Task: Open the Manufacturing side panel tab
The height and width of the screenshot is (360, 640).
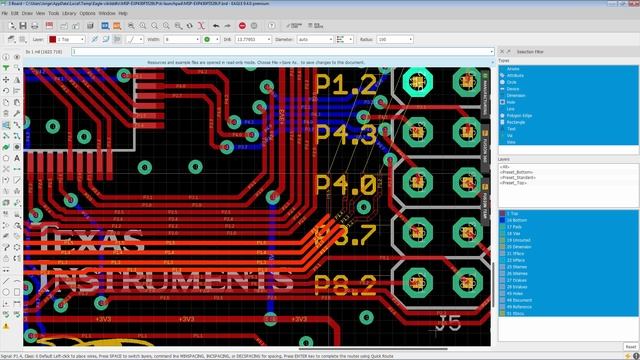Action: (485, 94)
